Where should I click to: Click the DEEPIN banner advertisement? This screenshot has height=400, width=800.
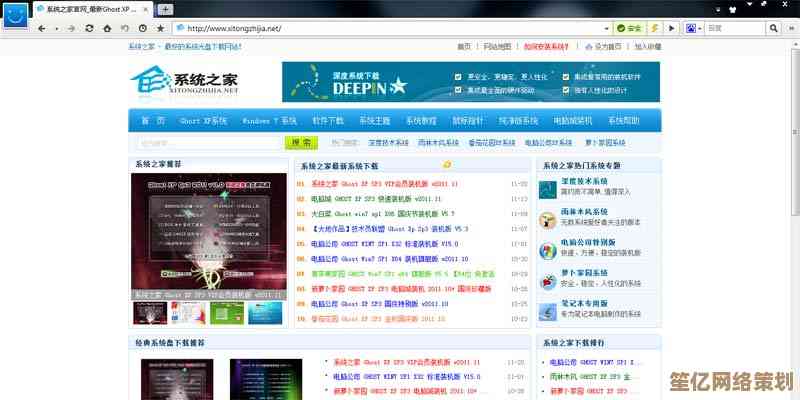pos(470,82)
